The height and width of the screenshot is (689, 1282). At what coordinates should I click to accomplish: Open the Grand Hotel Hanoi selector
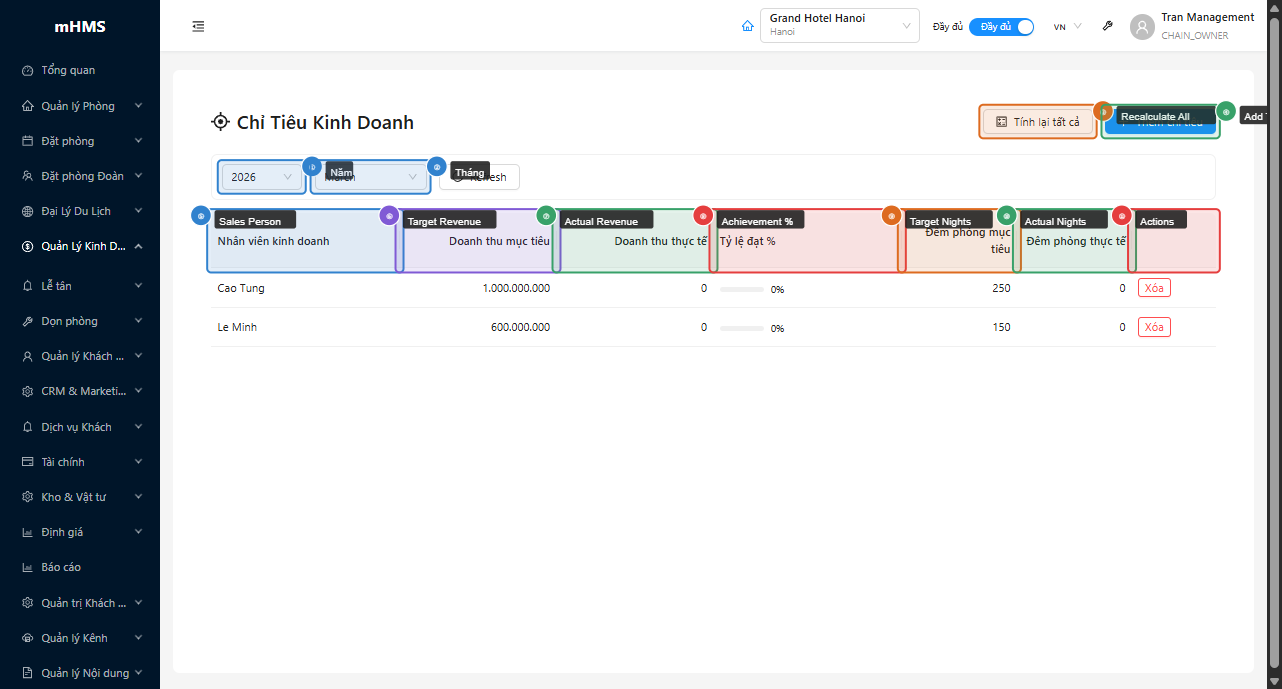point(839,26)
